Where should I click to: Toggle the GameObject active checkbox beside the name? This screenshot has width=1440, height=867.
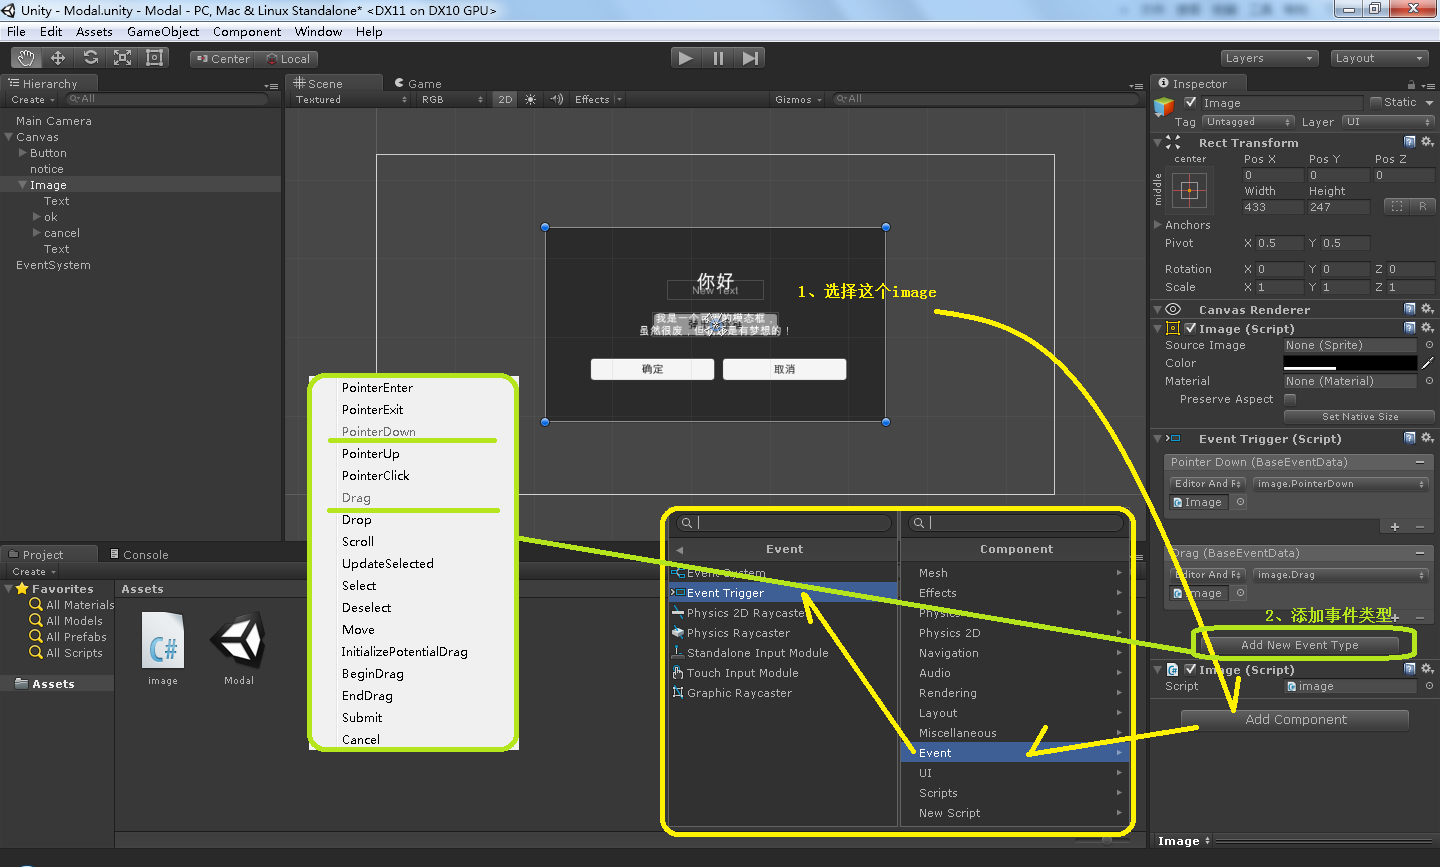tap(1190, 102)
